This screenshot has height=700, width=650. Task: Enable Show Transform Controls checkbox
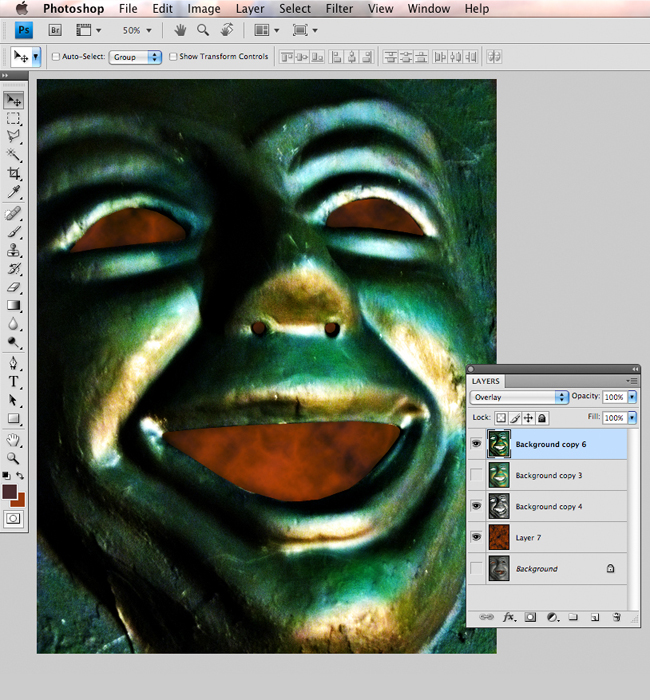(x=173, y=56)
